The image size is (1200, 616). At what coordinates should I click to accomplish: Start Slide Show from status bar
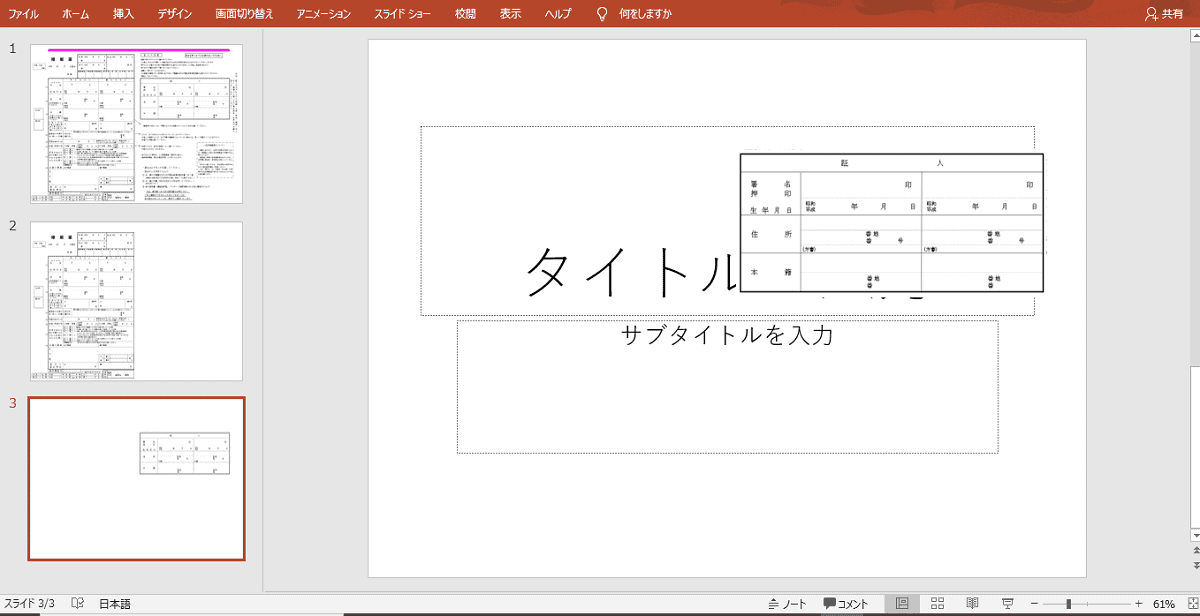[x=1007, y=604]
